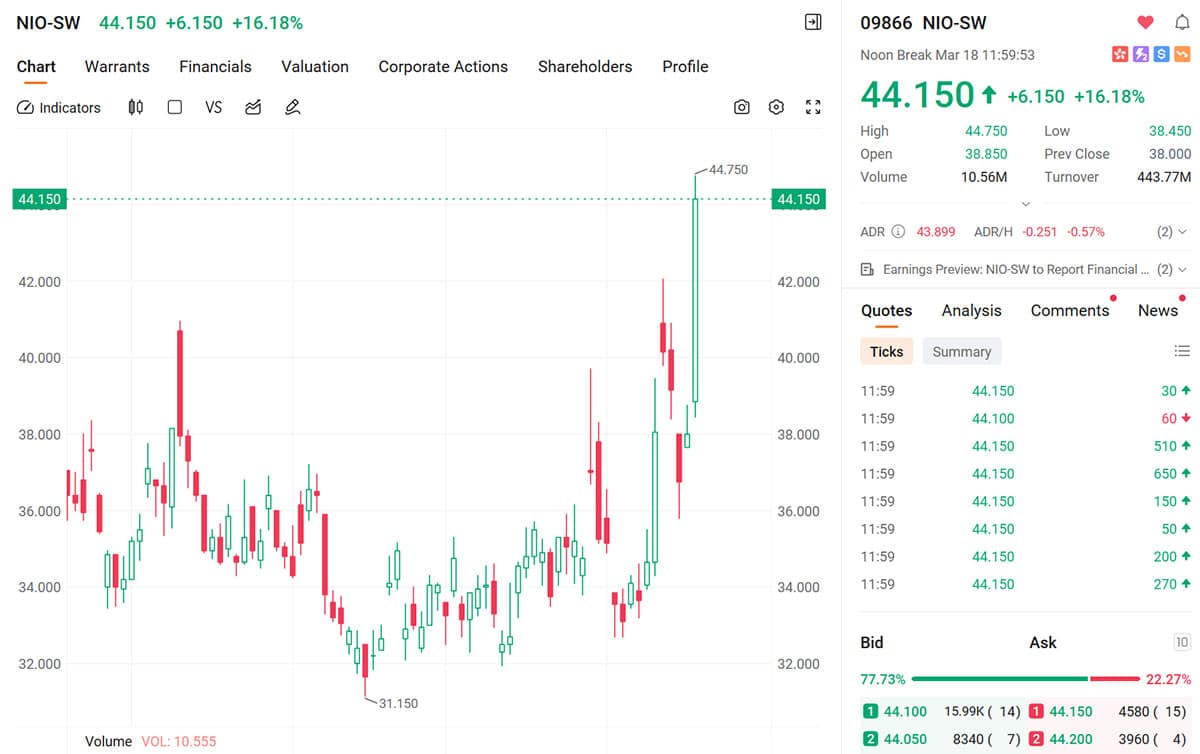The height and width of the screenshot is (754, 1200).
Task: Open the Indicators panel
Action: [x=58, y=107]
